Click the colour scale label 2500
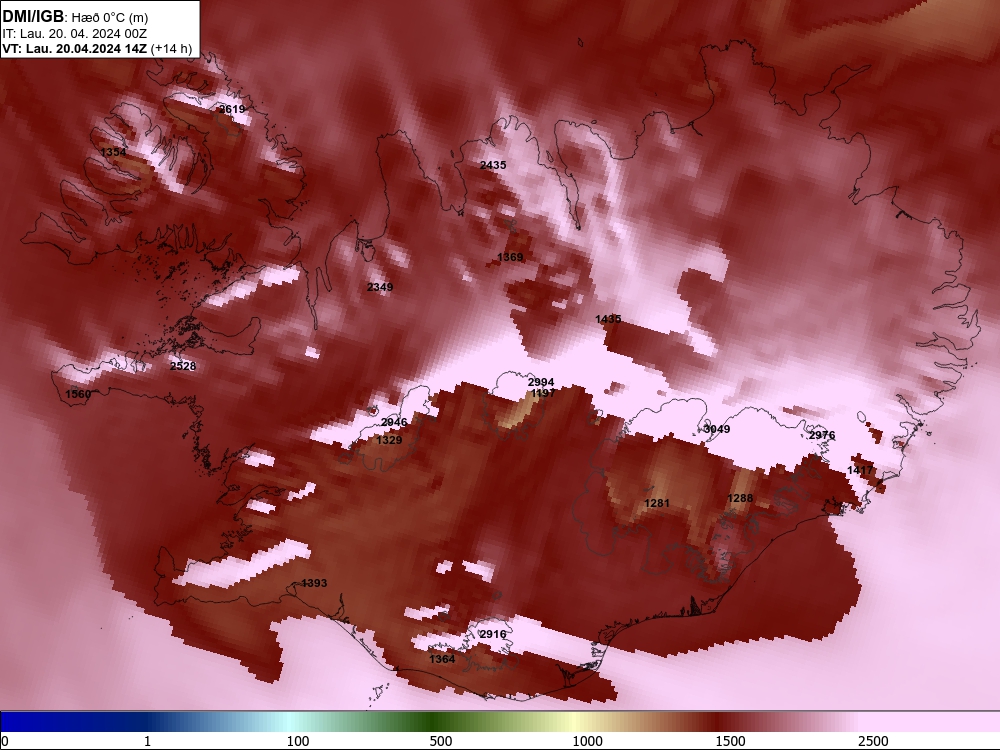Screen dimensions: 1000x750 coord(873,741)
